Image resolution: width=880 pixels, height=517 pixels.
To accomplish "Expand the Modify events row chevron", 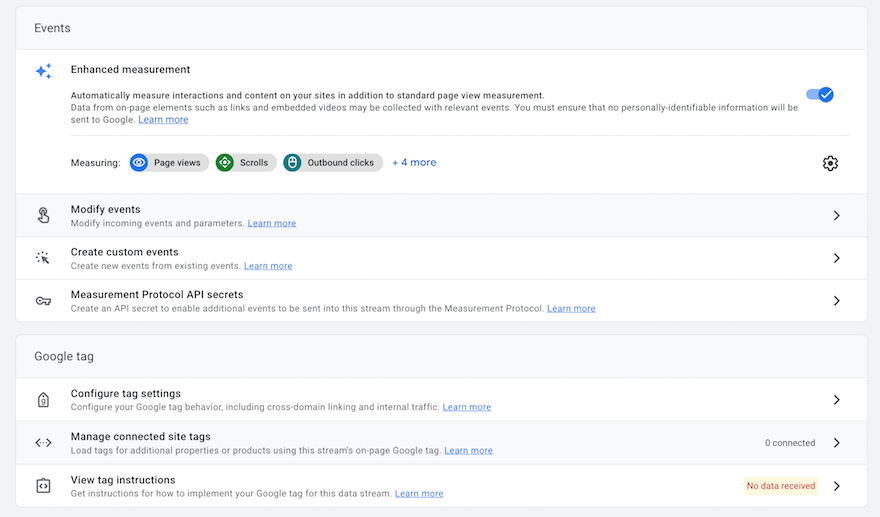I will 836,216.
